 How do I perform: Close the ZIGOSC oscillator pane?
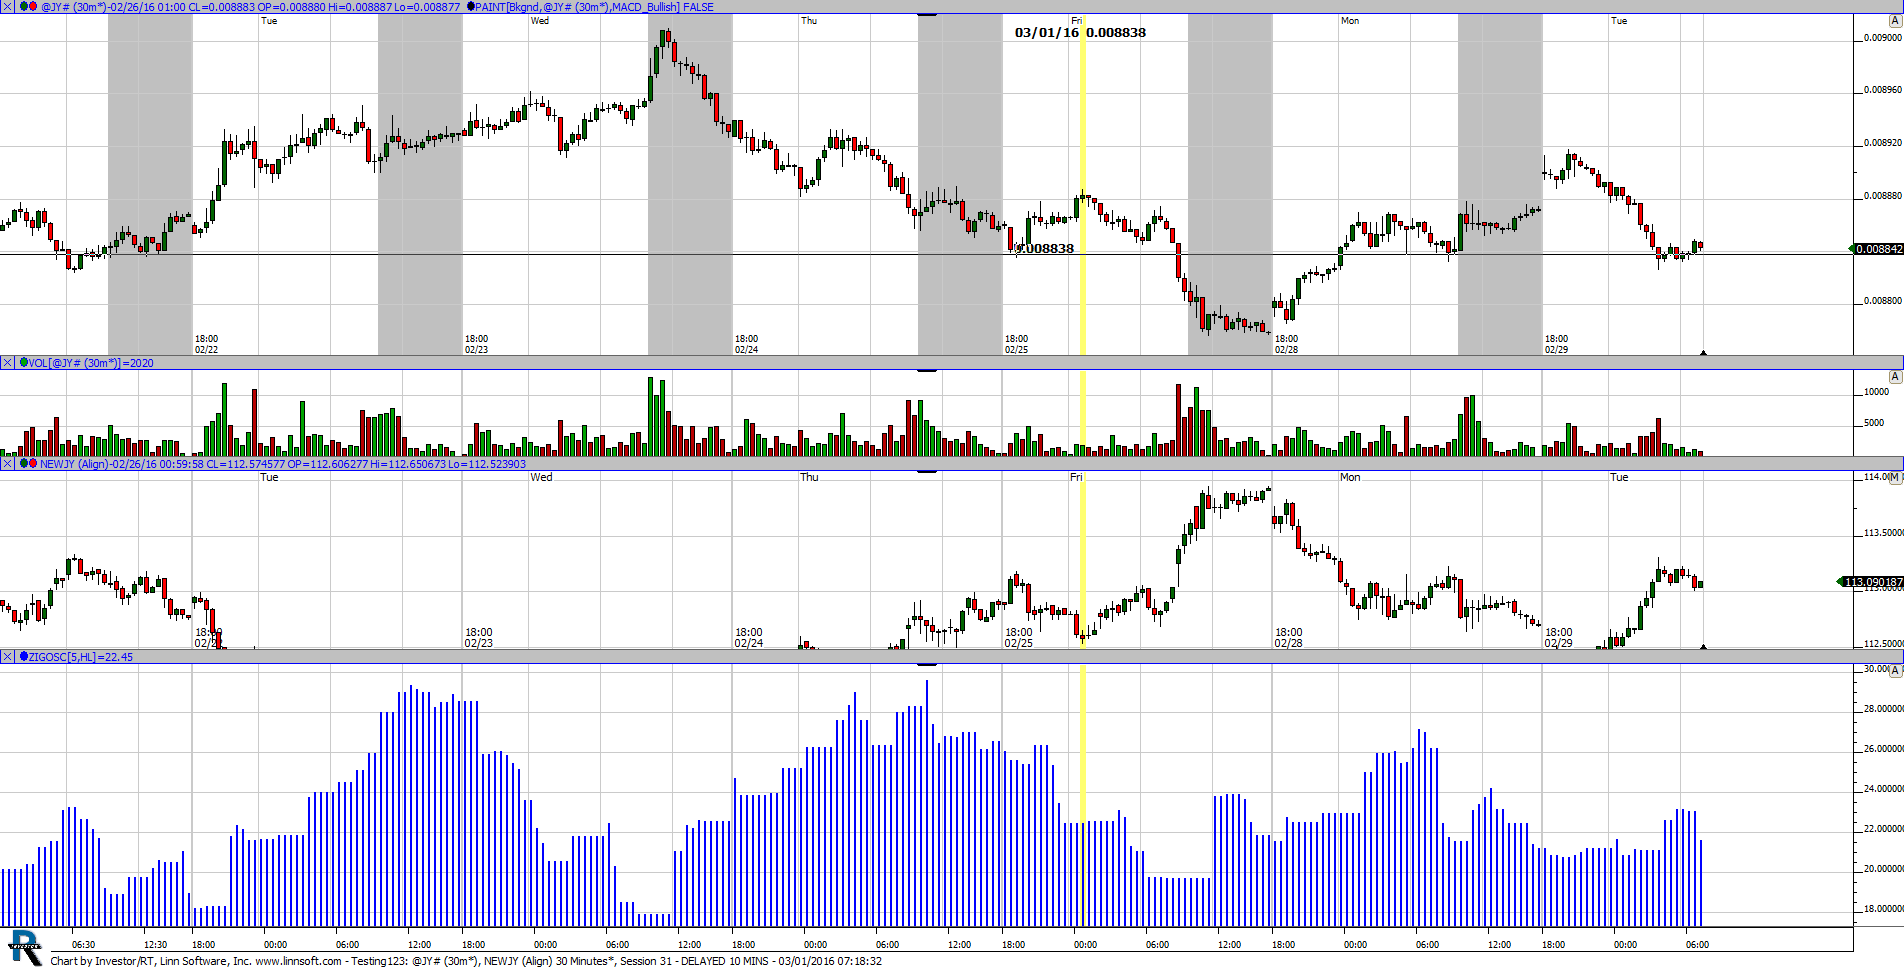pos(7,657)
